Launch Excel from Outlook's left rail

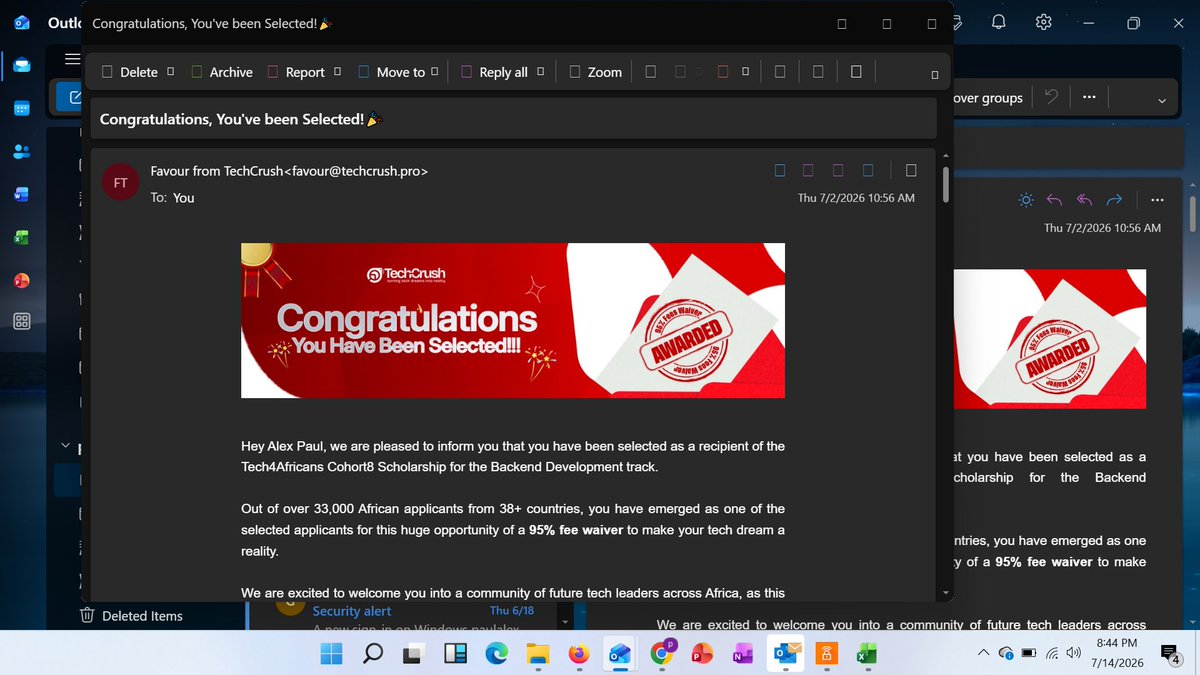point(22,238)
